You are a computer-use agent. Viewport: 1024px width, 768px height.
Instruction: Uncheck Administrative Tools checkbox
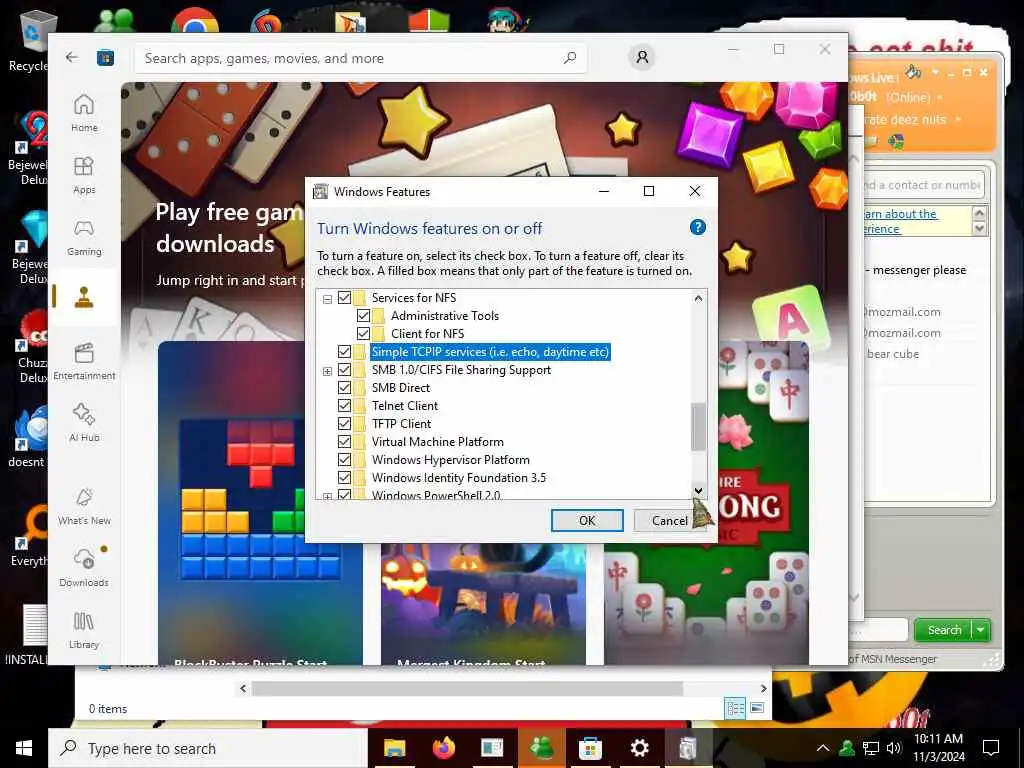[364, 316]
